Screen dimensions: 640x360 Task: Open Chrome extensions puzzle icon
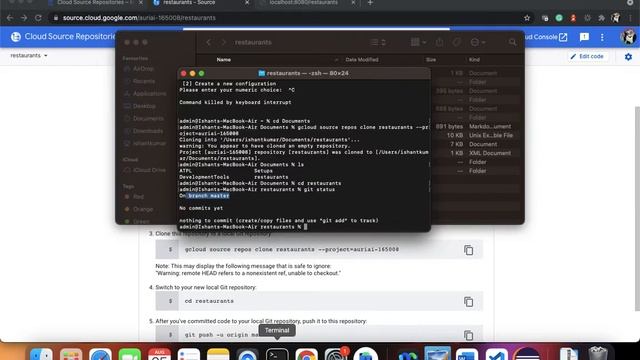[601, 18]
